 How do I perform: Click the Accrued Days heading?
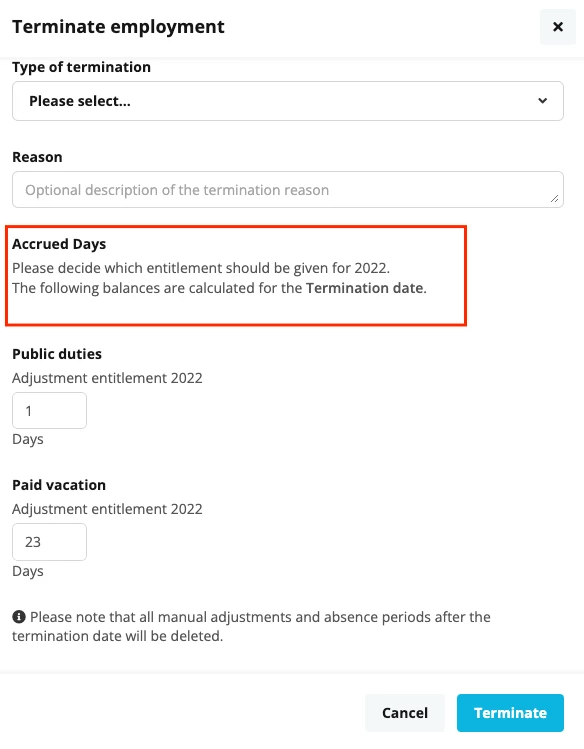pos(59,244)
